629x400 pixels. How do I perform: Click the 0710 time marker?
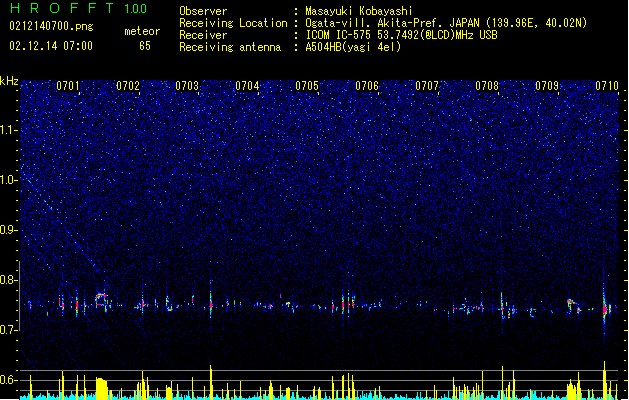coord(607,86)
